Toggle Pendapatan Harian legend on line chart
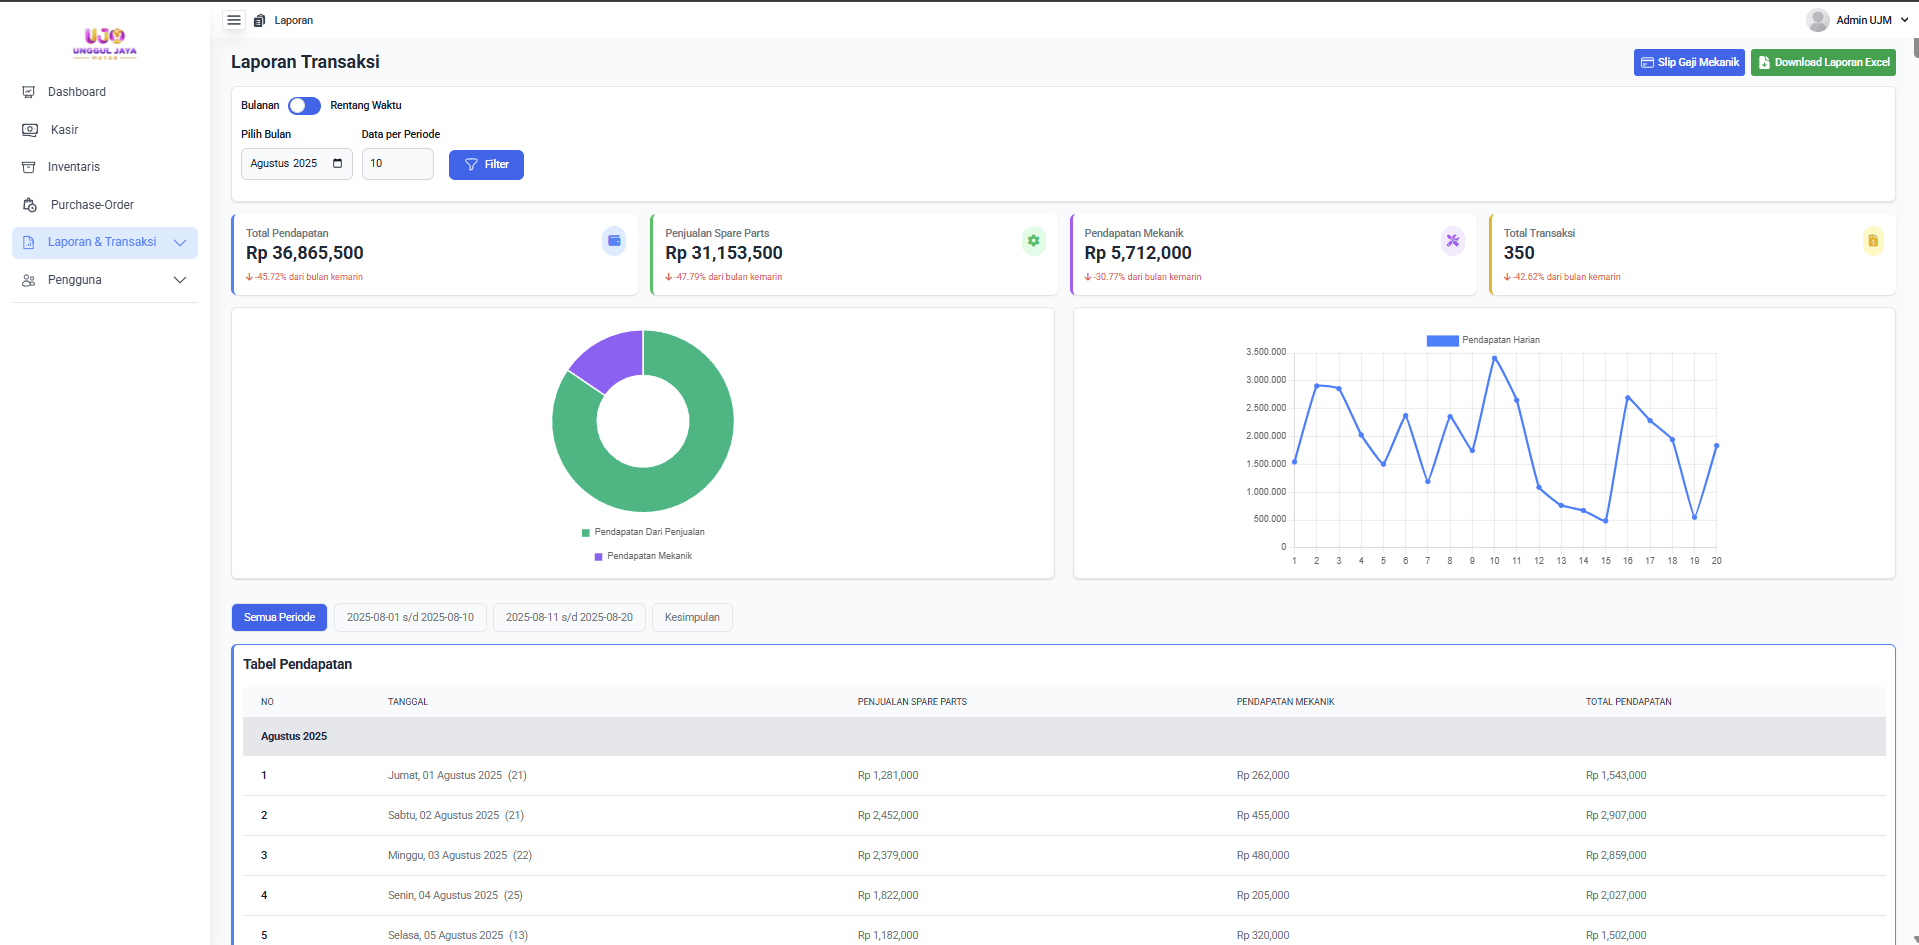This screenshot has height=945, width=1919. point(1483,340)
